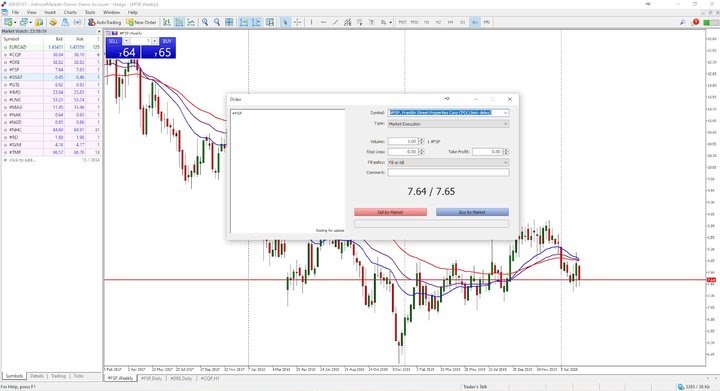The height and width of the screenshot is (391, 720).
Task: Open the Tools menu
Action: (x=90, y=12)
